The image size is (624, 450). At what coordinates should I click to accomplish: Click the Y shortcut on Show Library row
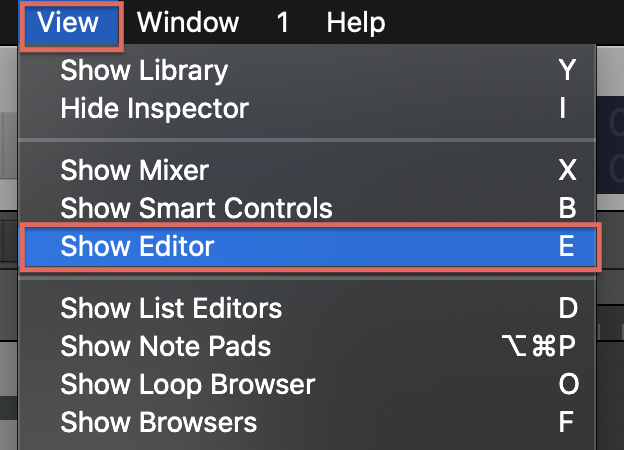pyautogui.click(x=567, y=71)
